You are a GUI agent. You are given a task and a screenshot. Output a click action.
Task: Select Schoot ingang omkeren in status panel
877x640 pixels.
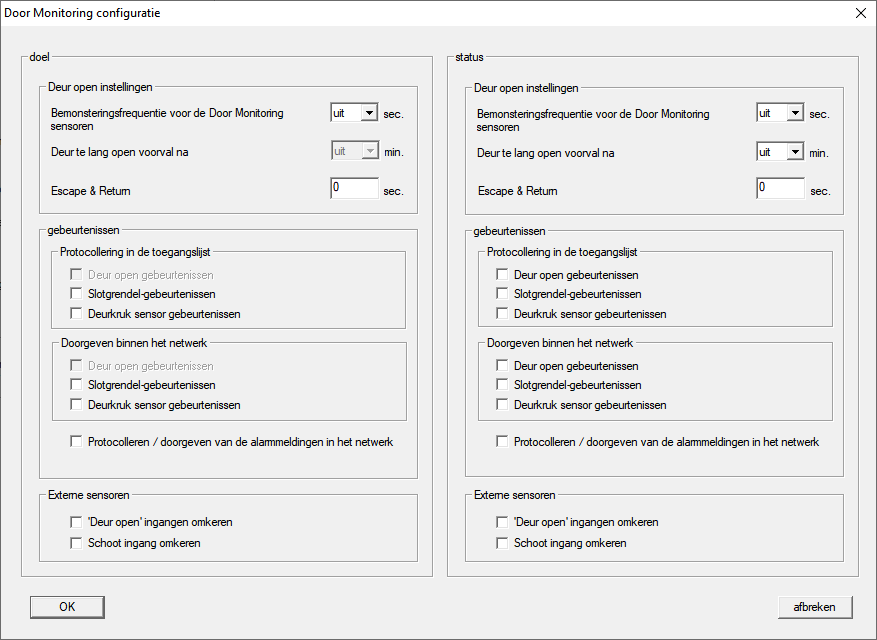click(x=503, y=543)
